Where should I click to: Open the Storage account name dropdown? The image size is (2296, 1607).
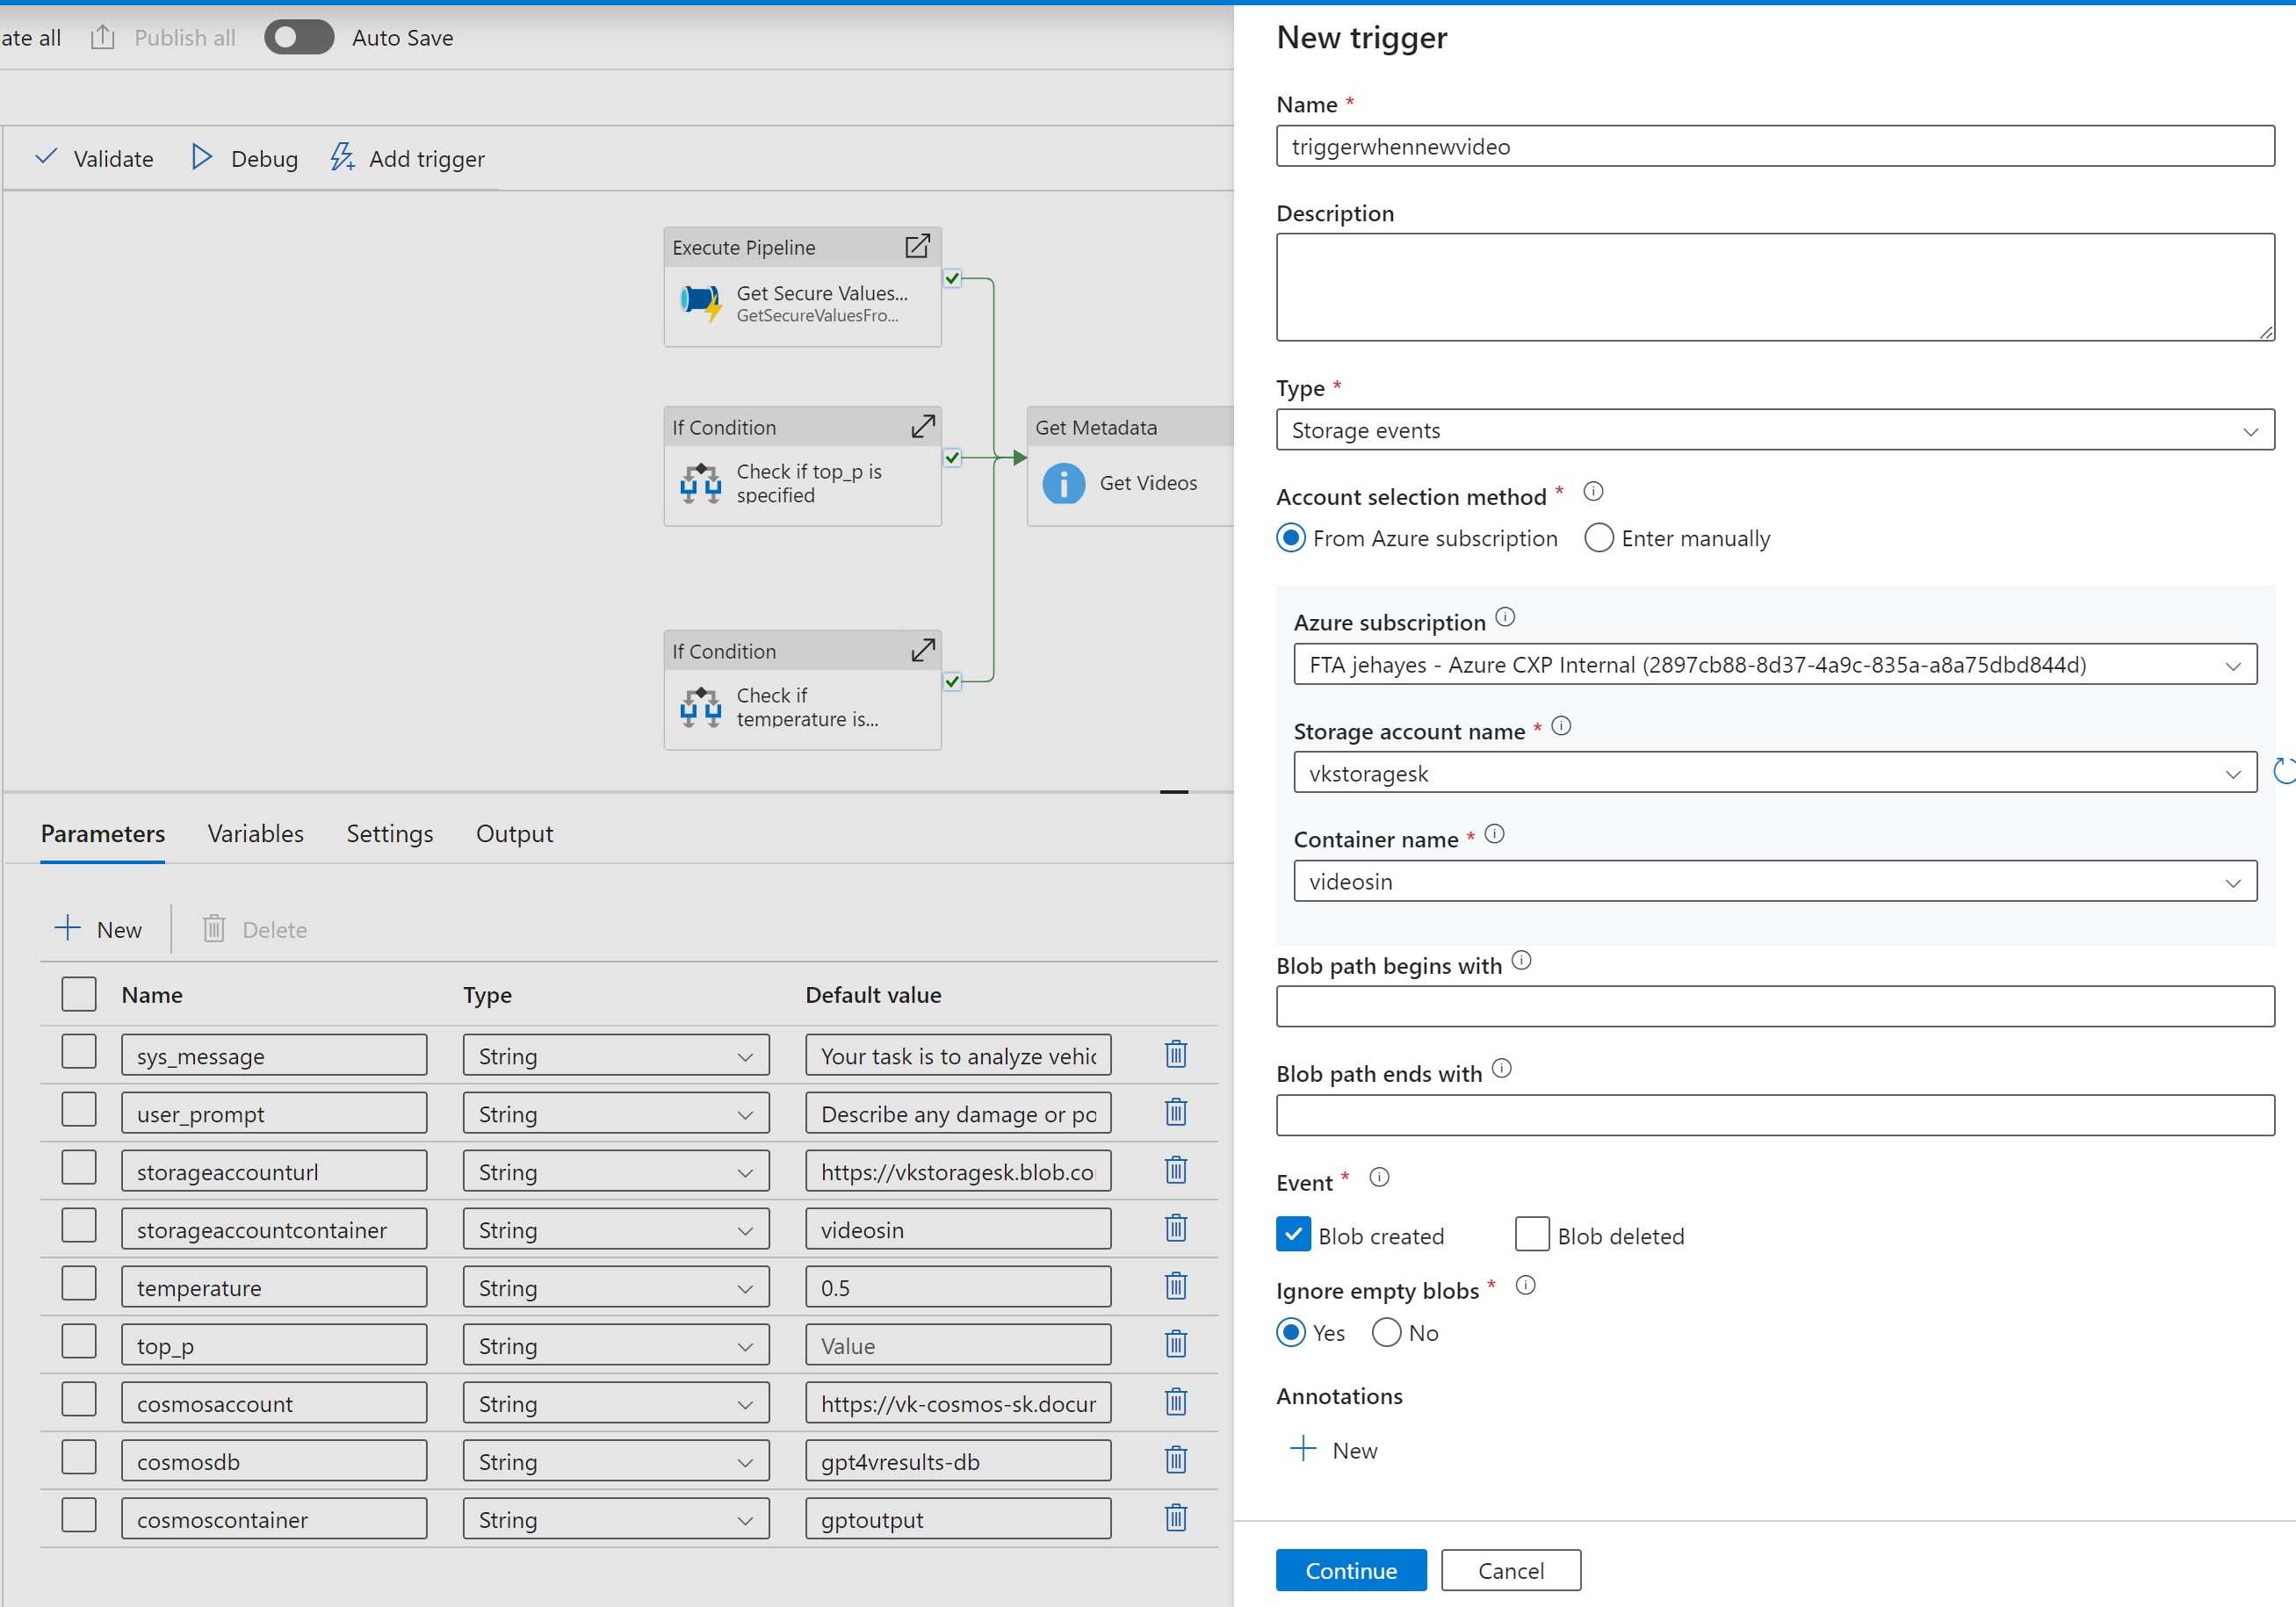(x=1775, y=773)
